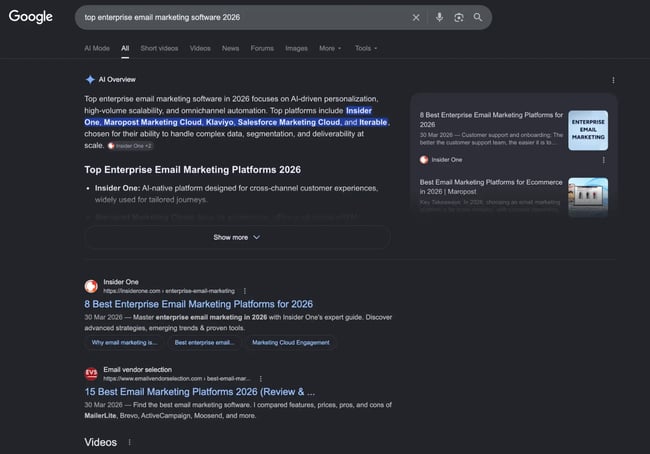Open the Forums tab
650x454 pixels.
262,49
